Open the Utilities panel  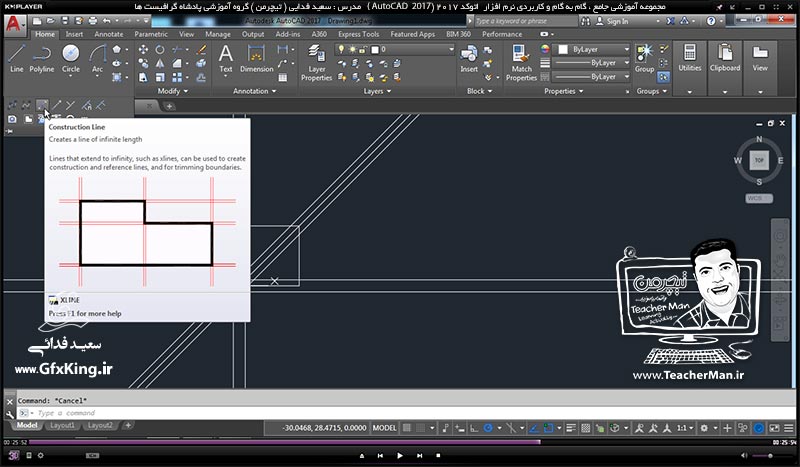pyautogui.click(x=690, y=57)
